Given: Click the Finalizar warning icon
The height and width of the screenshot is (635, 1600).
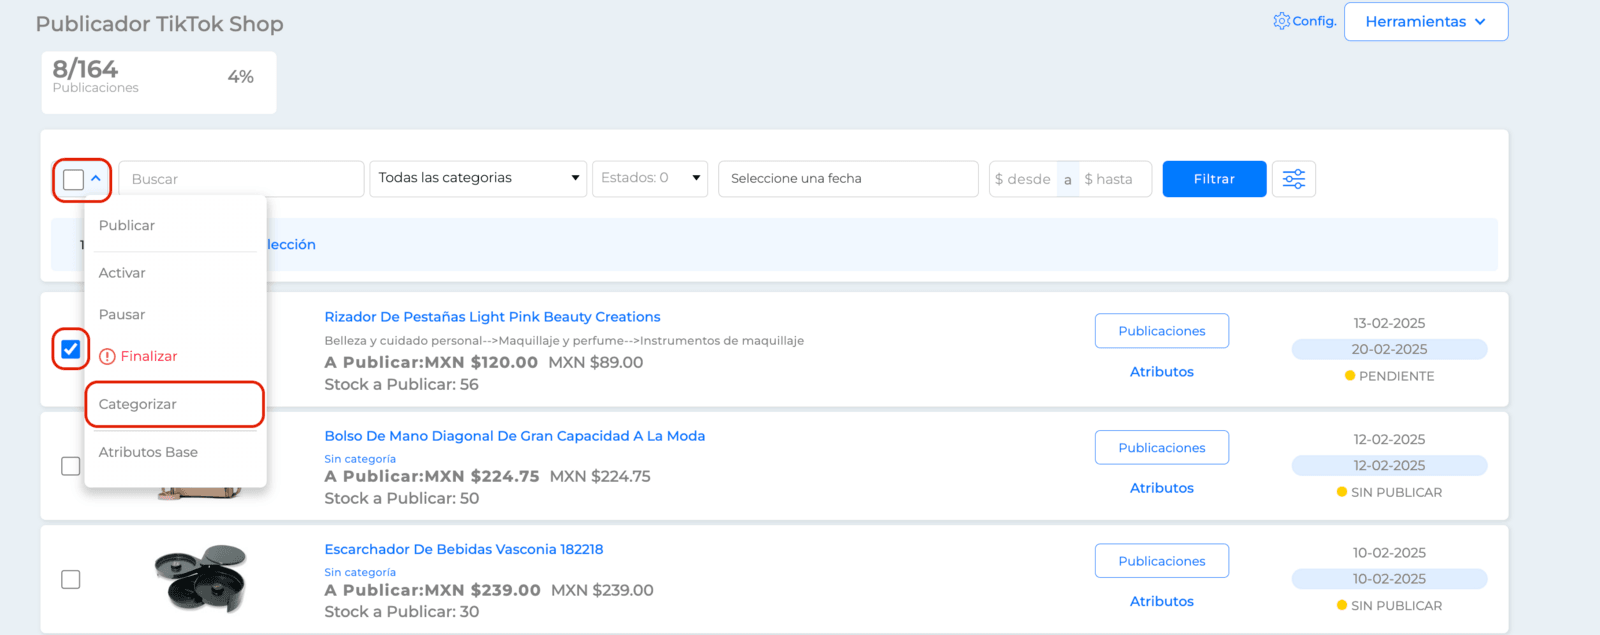Looking at the screenshot, I should click(108, 357).
